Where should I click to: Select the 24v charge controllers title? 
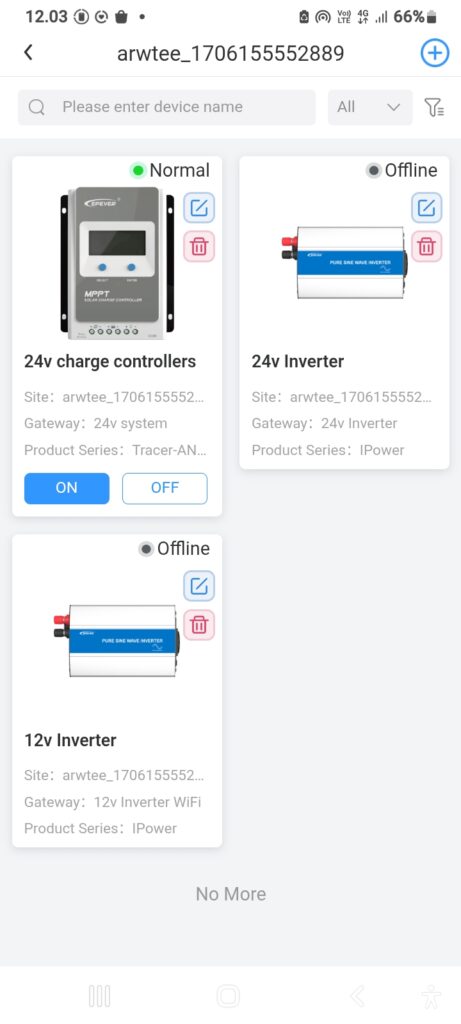click(x=110, y=361)
